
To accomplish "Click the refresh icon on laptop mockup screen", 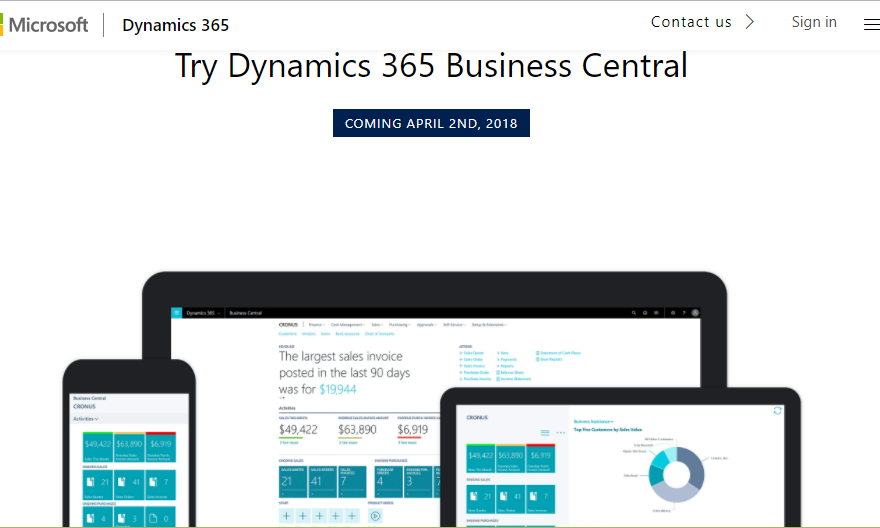I will 777,411.
